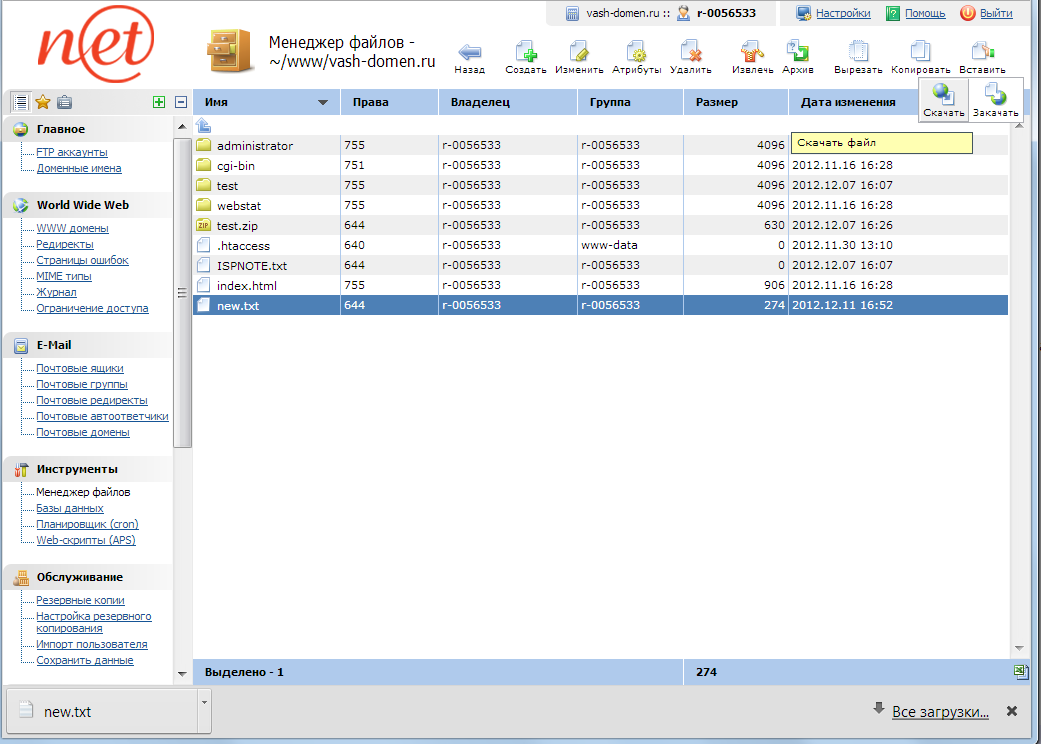This screenshot has width=1041, height=744.
Task: Open the Базы данных link
Action: (x=70, y=508)
